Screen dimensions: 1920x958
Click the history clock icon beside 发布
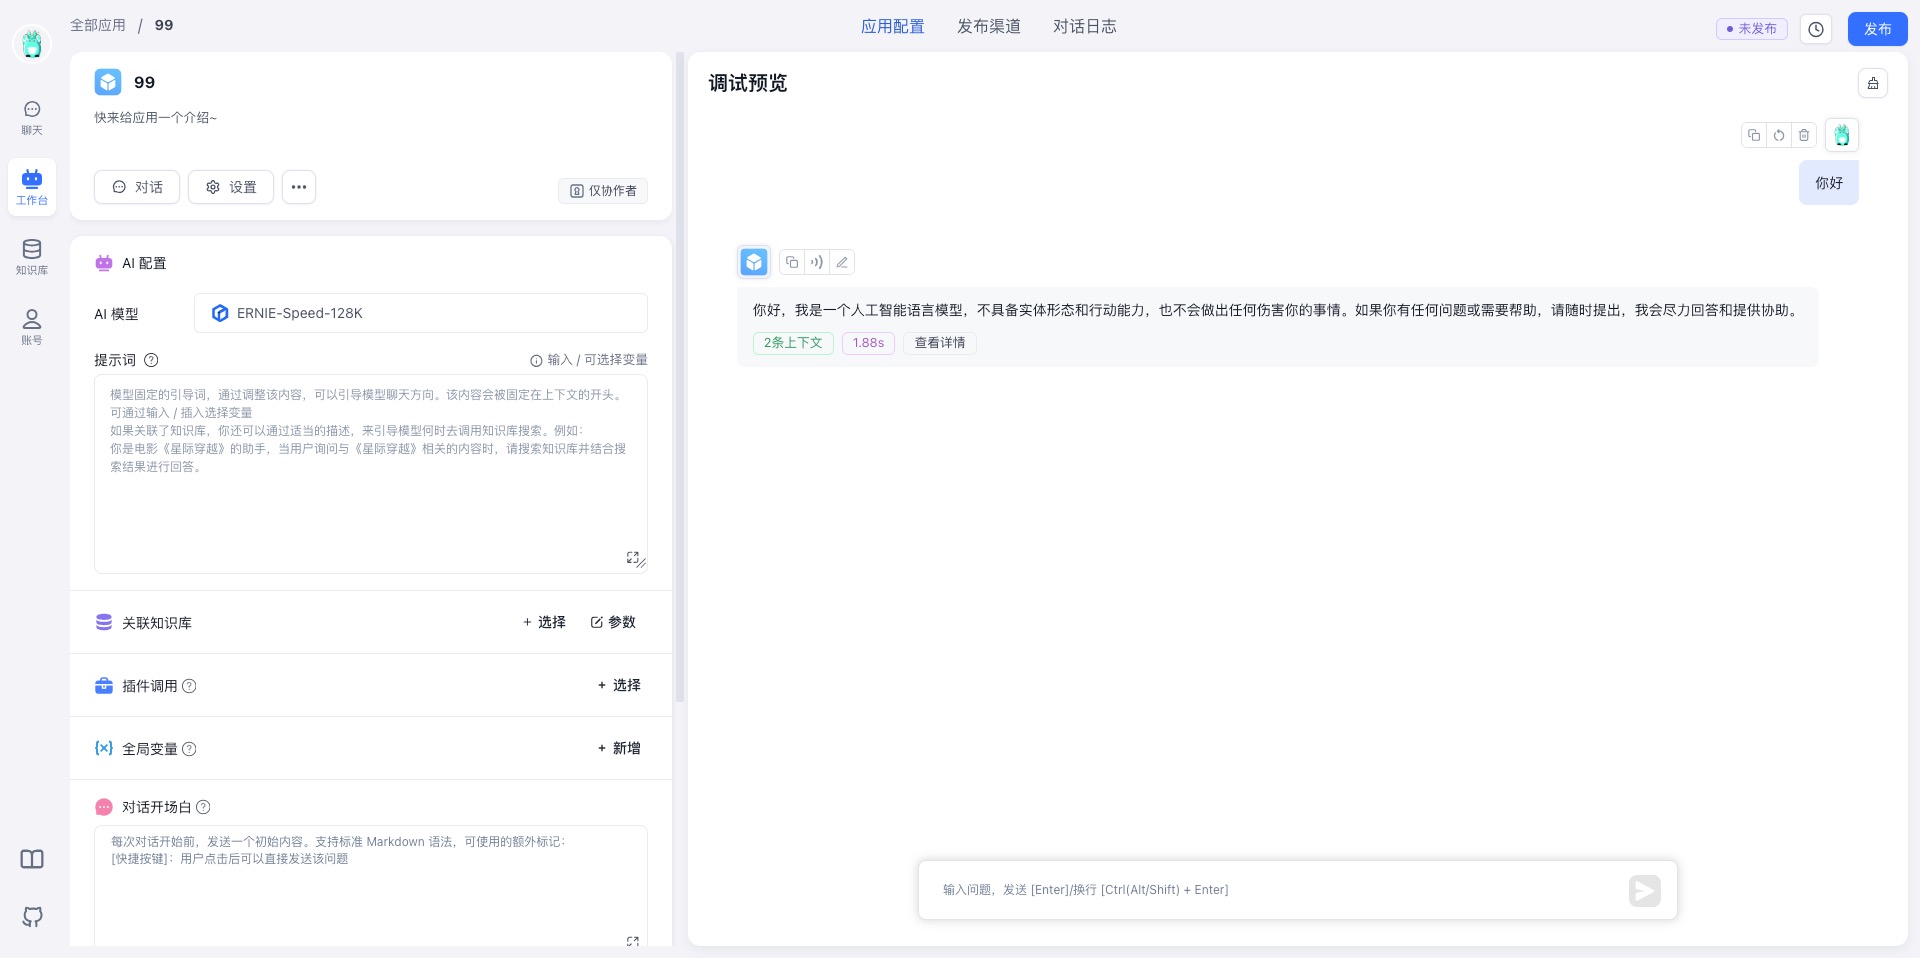click(x=1816, y=29)
